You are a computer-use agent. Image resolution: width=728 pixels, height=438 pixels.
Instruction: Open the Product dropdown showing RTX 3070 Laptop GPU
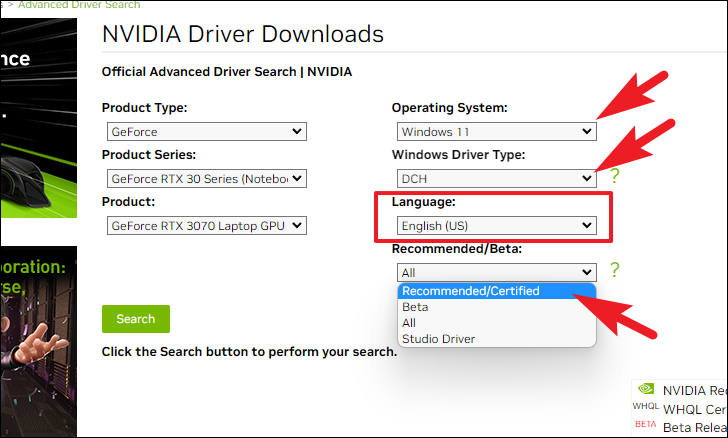207,225
